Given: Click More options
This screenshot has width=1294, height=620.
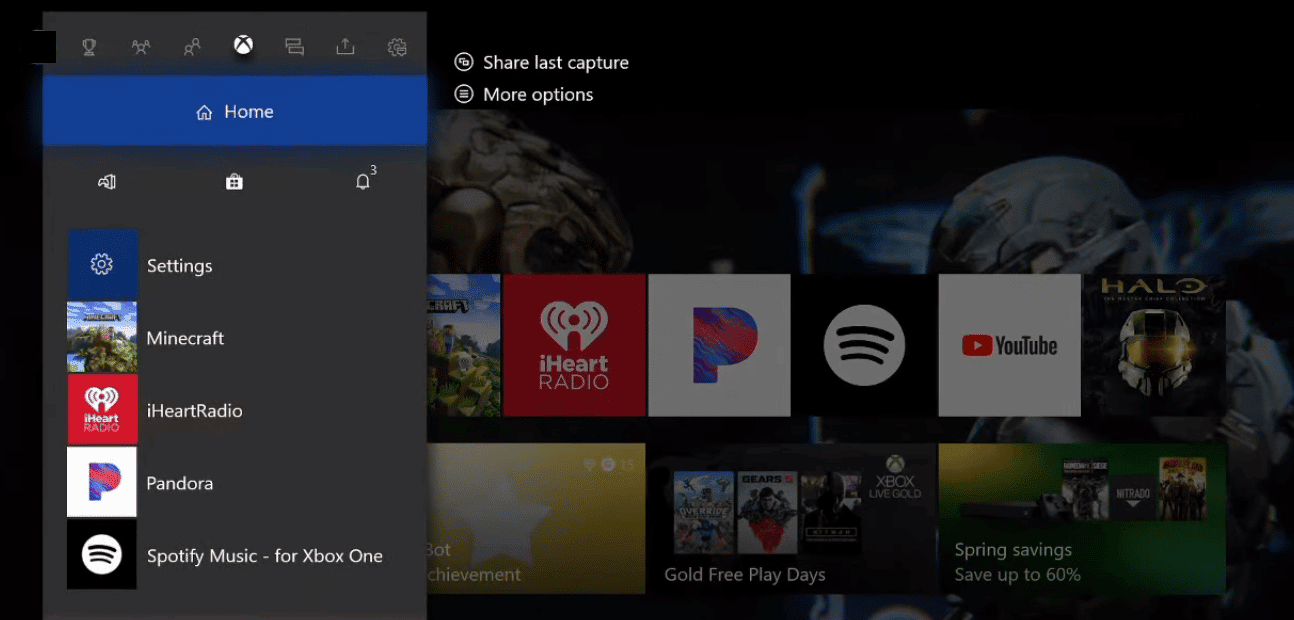Looking at the screenshot, I should click(x=524, y=94).
